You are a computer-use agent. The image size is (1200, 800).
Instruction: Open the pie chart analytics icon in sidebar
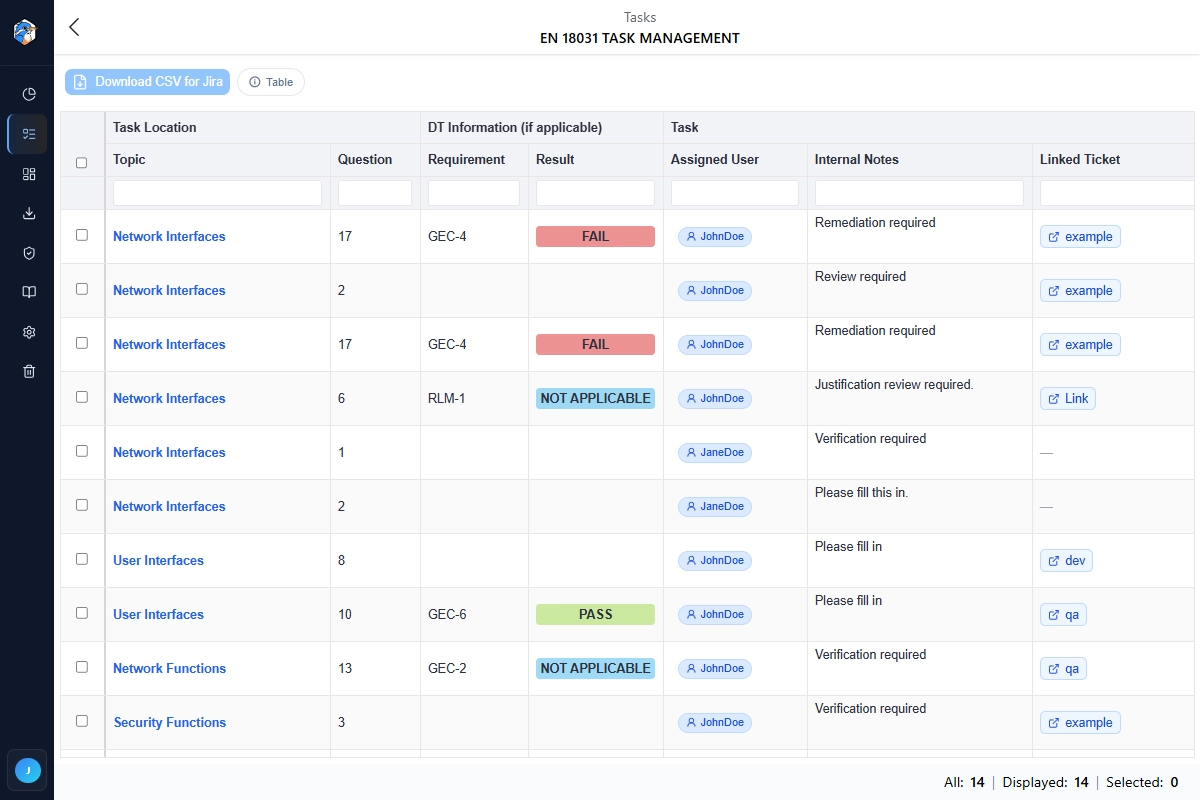click(x=28, y=93)
